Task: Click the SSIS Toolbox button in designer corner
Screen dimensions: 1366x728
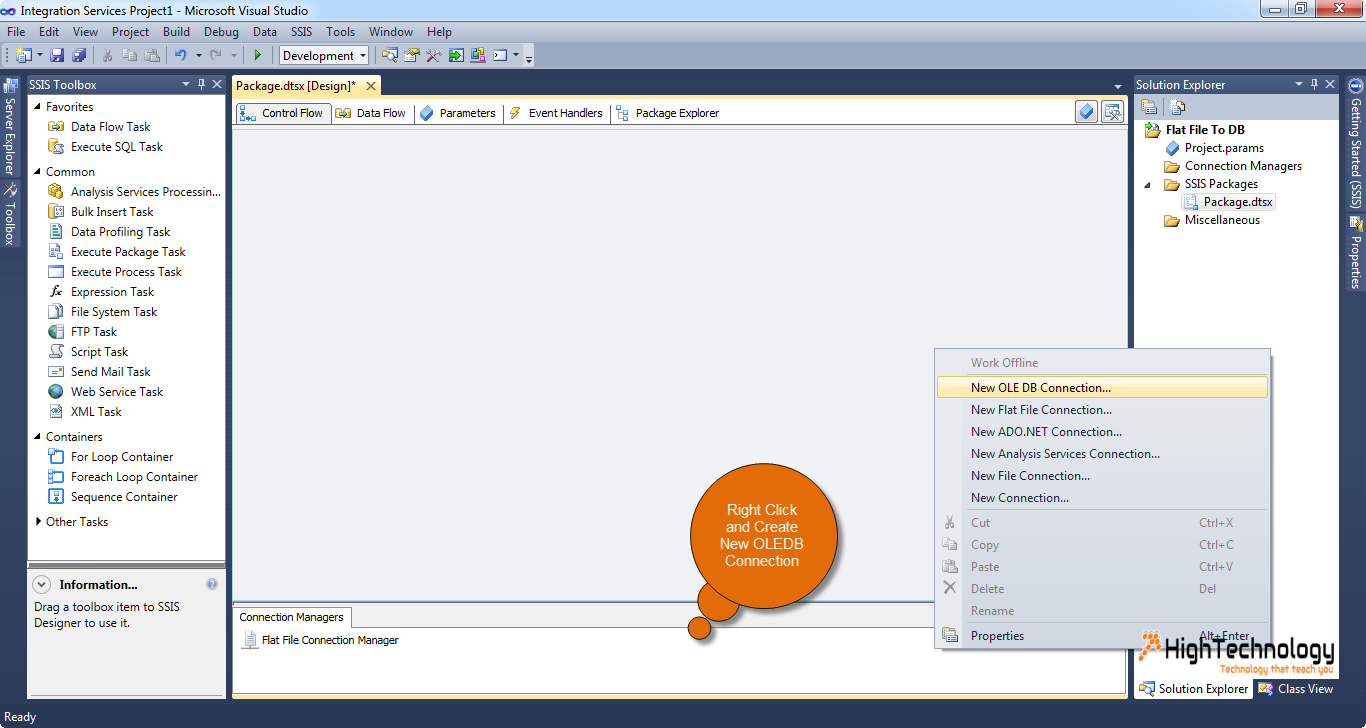Action: pos(1112,112)
